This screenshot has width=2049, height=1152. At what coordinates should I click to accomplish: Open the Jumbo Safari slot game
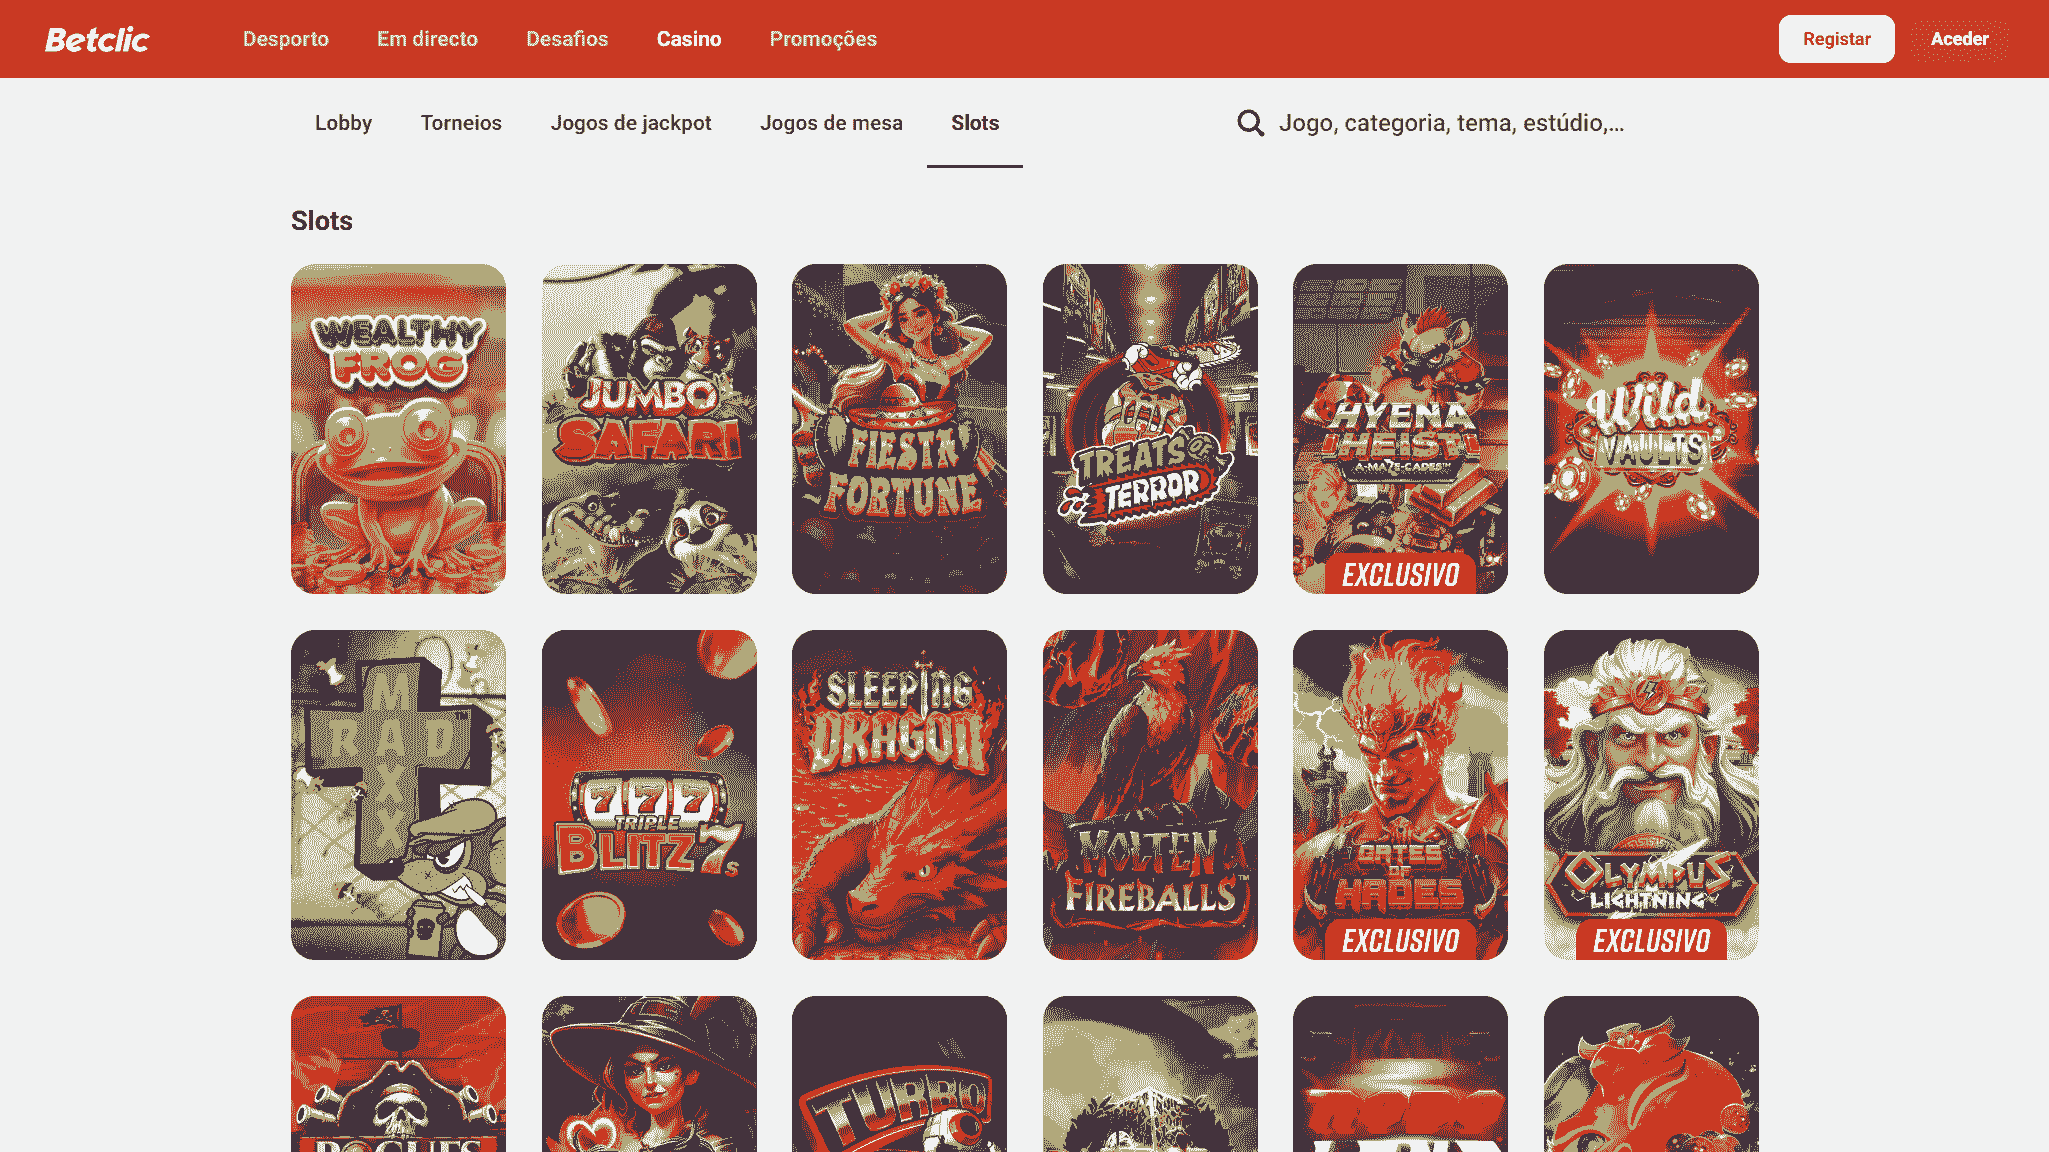point(649,429)
